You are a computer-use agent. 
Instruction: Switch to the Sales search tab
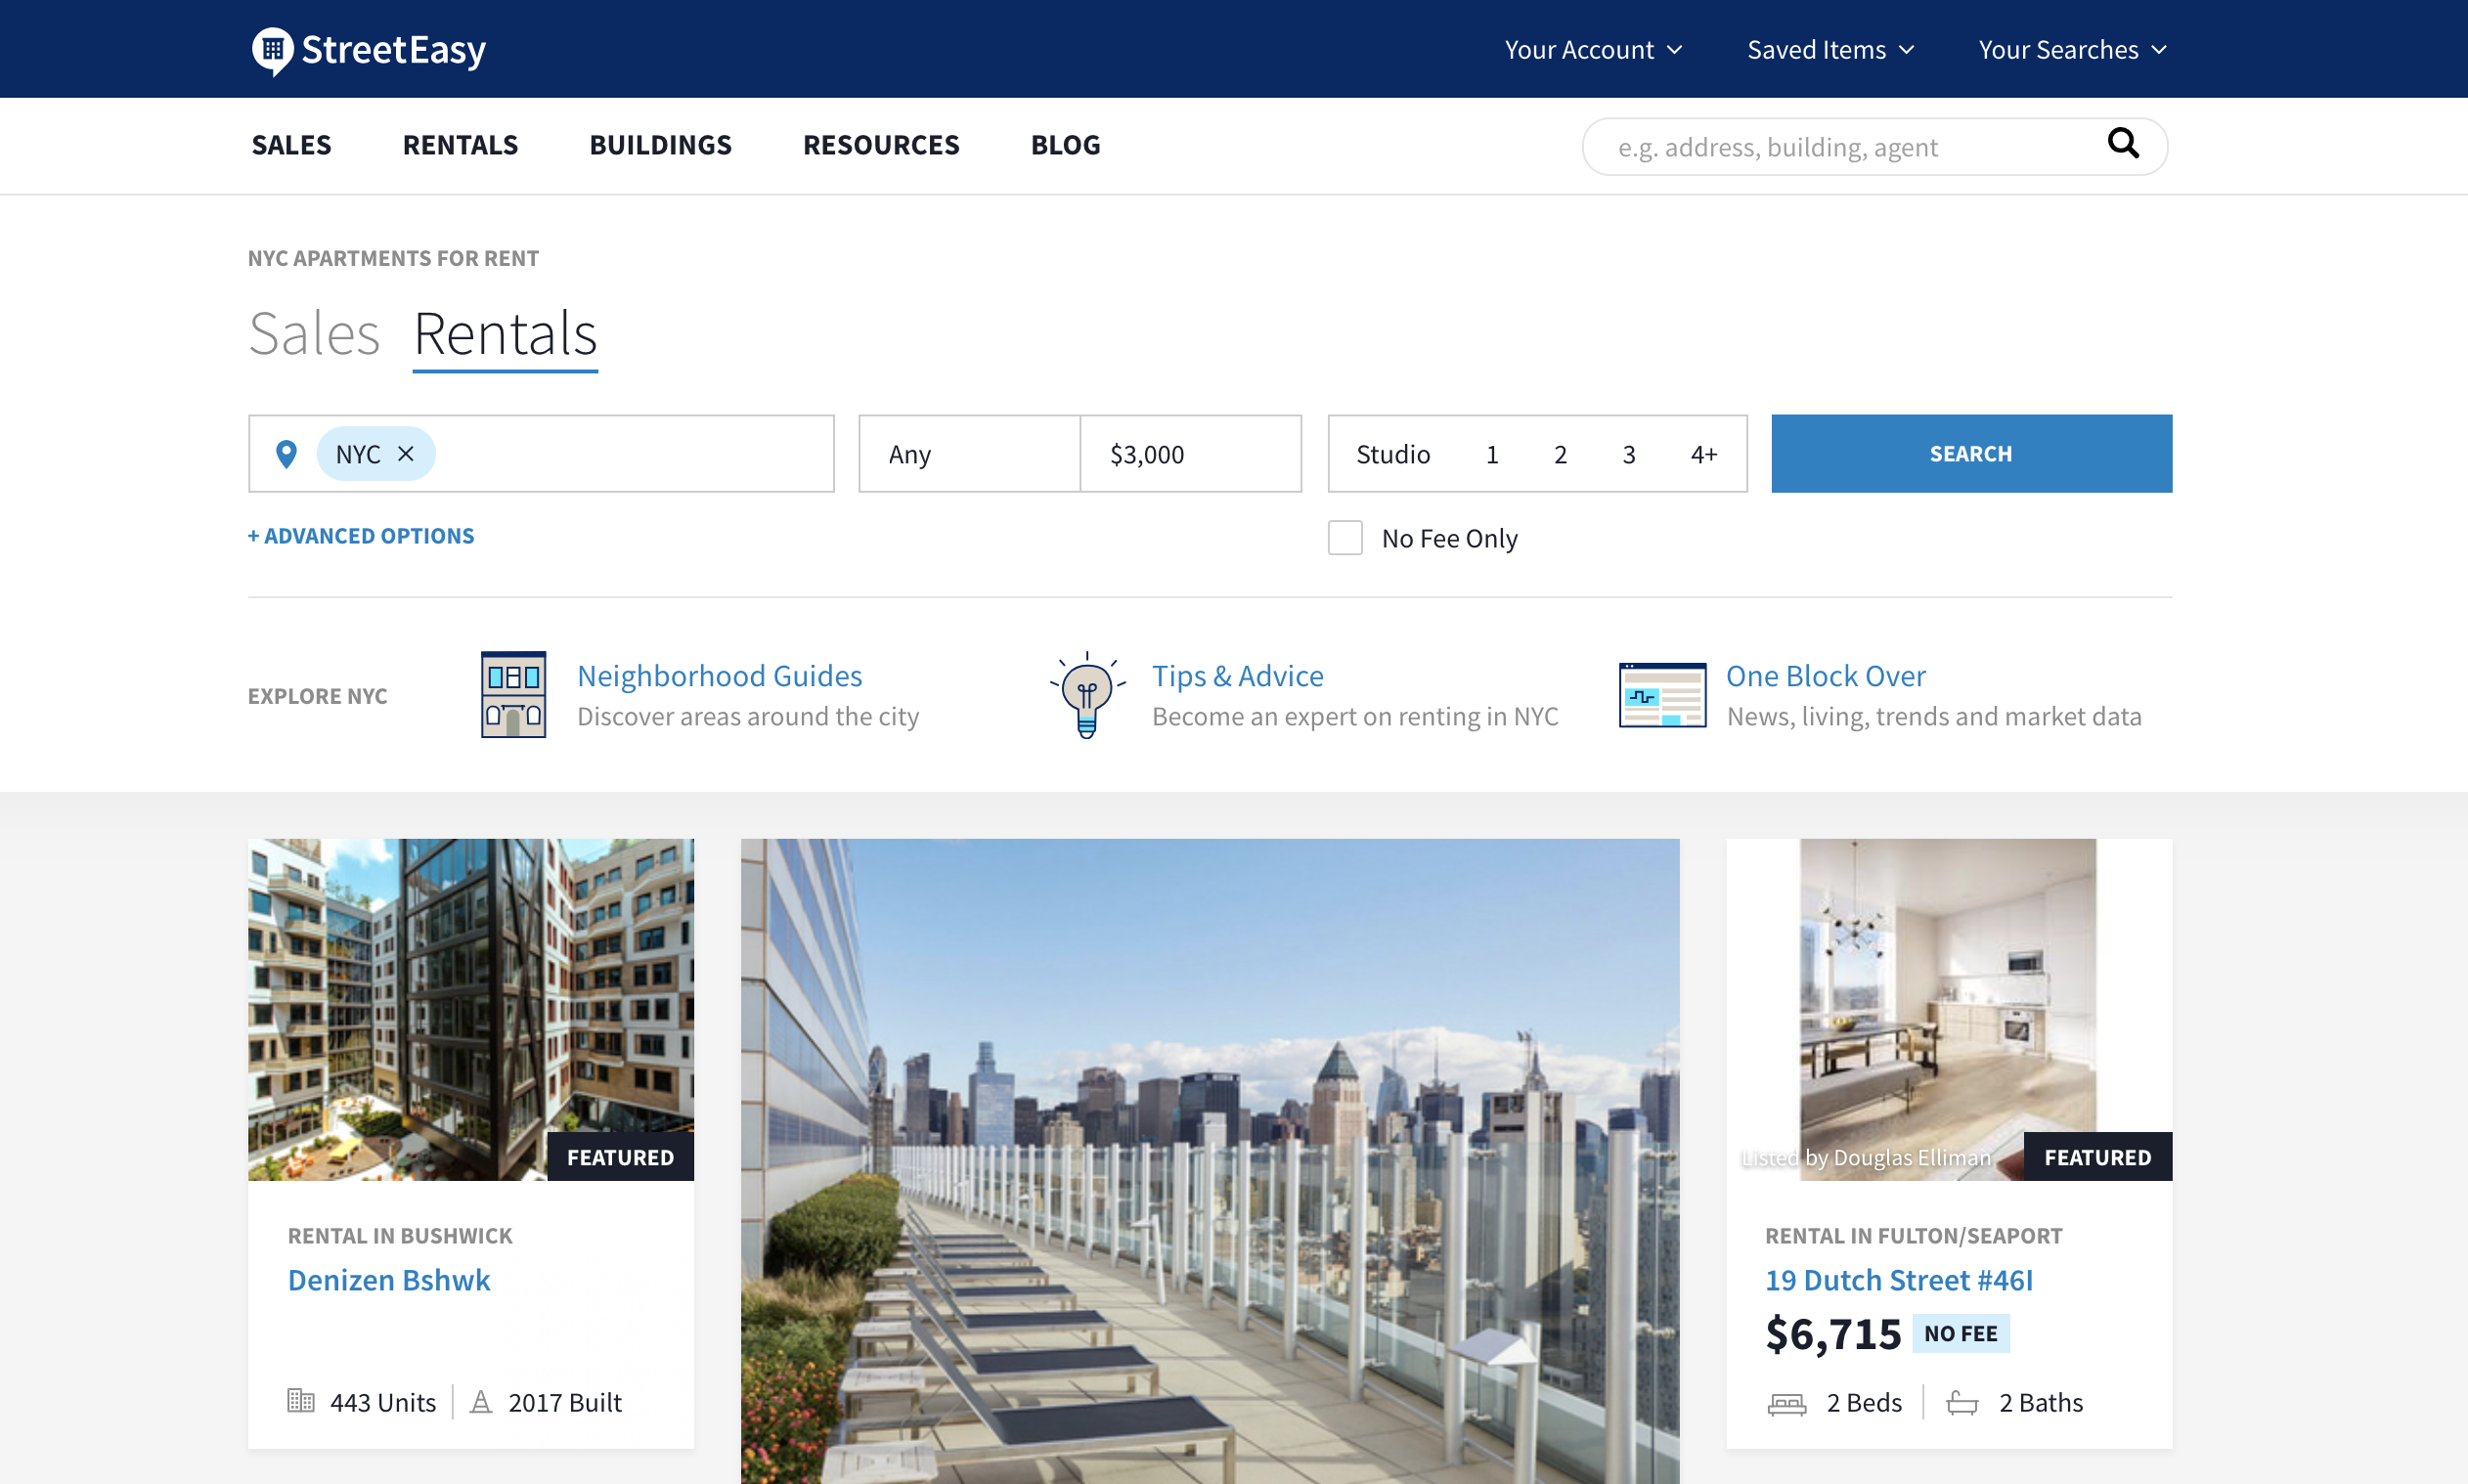314,333
